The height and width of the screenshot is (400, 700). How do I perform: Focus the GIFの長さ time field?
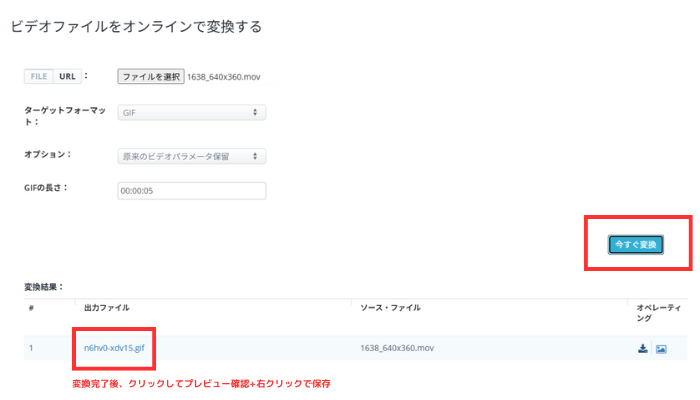point(192,191)
